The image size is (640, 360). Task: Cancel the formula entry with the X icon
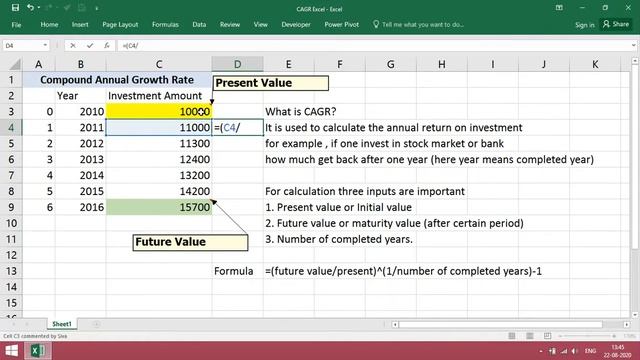click(x=73, y=45)
